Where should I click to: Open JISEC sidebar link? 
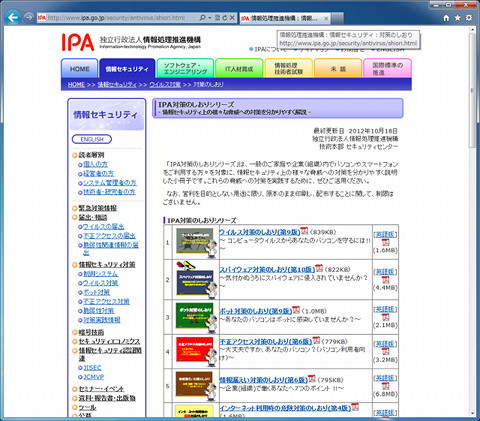tap(92, 368)
